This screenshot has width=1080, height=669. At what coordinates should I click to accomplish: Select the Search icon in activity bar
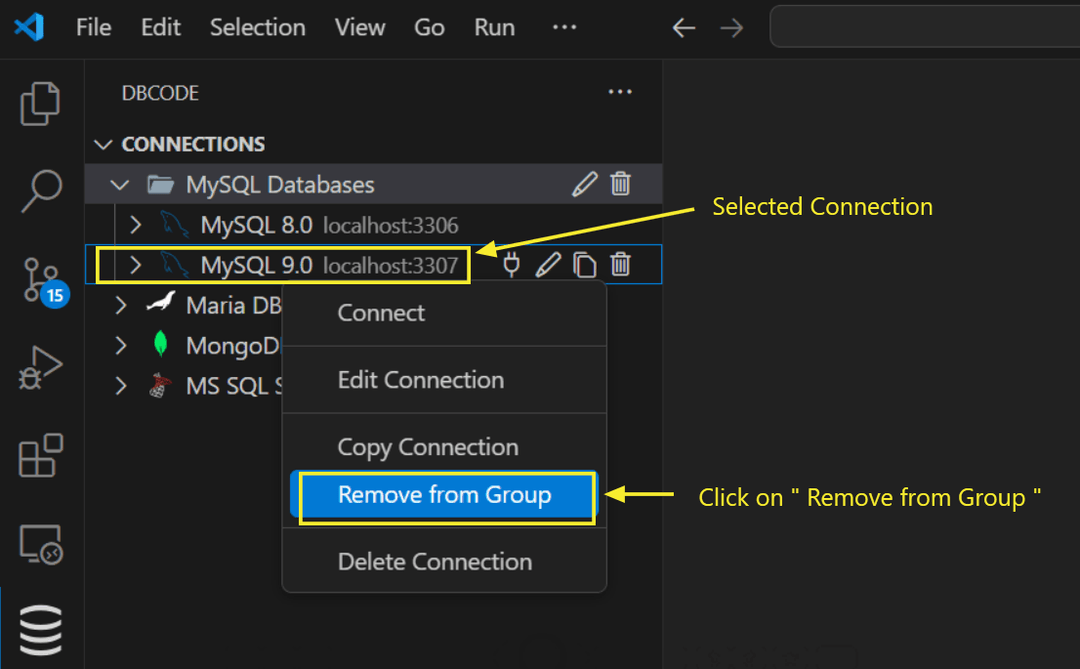tap(40, 190)
